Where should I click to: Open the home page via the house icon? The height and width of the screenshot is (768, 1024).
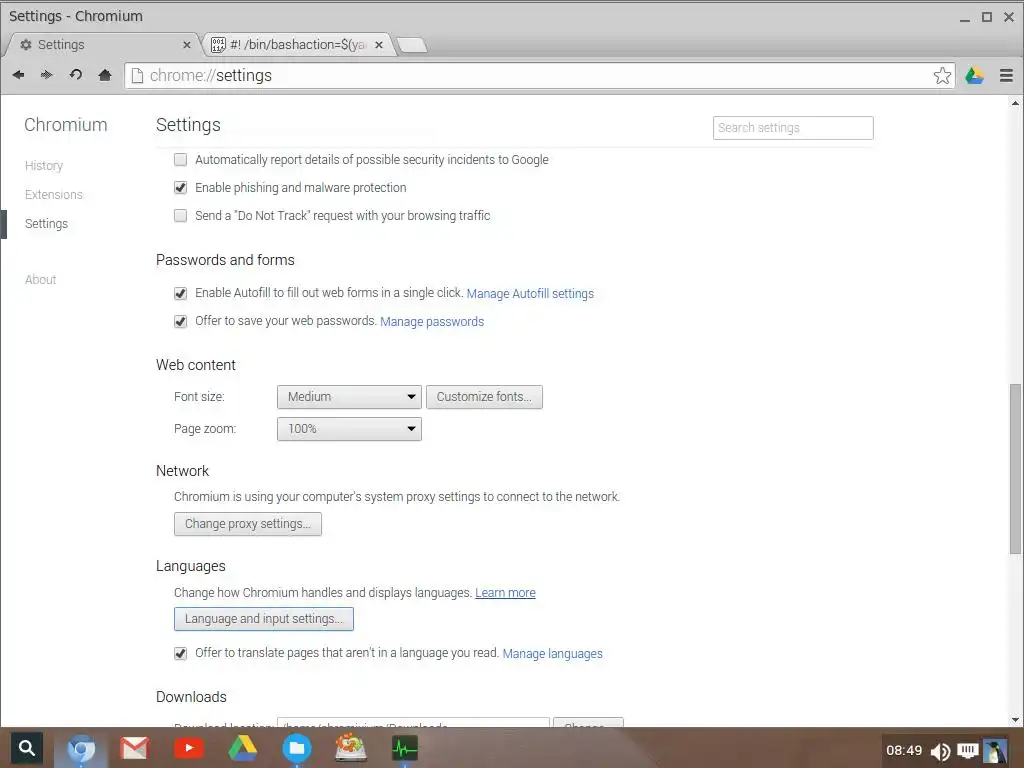[x=104, y=75]
